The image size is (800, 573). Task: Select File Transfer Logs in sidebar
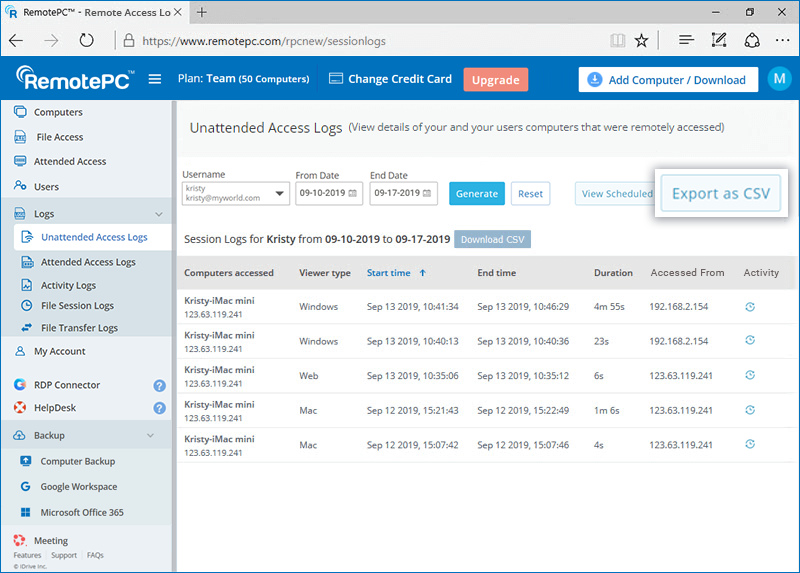[x=79, y=328]
